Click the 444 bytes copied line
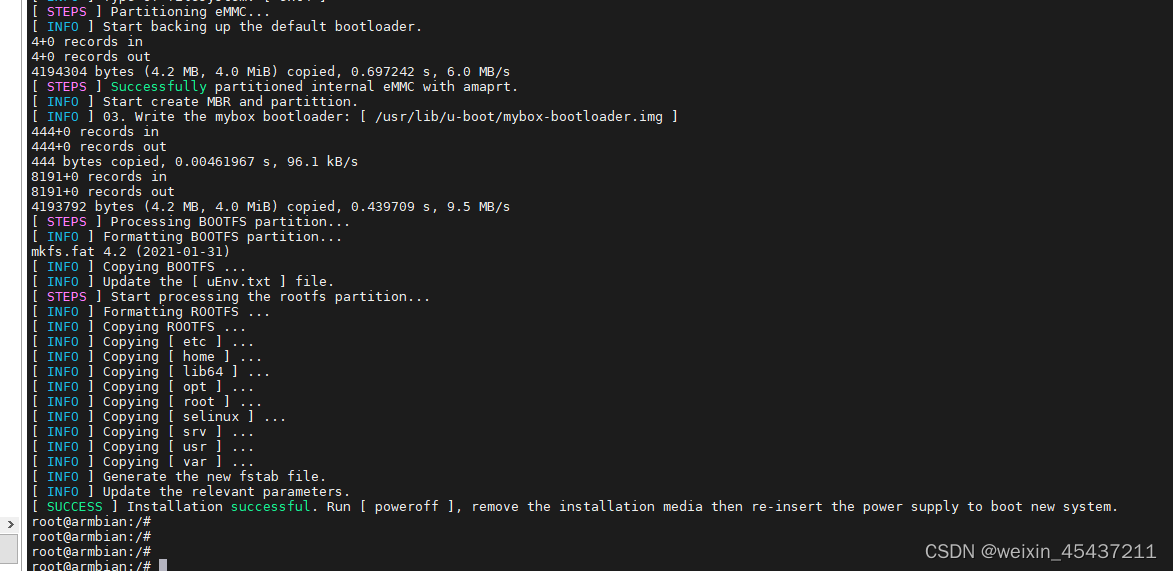 pyautogui.click(x=194, y=162)
